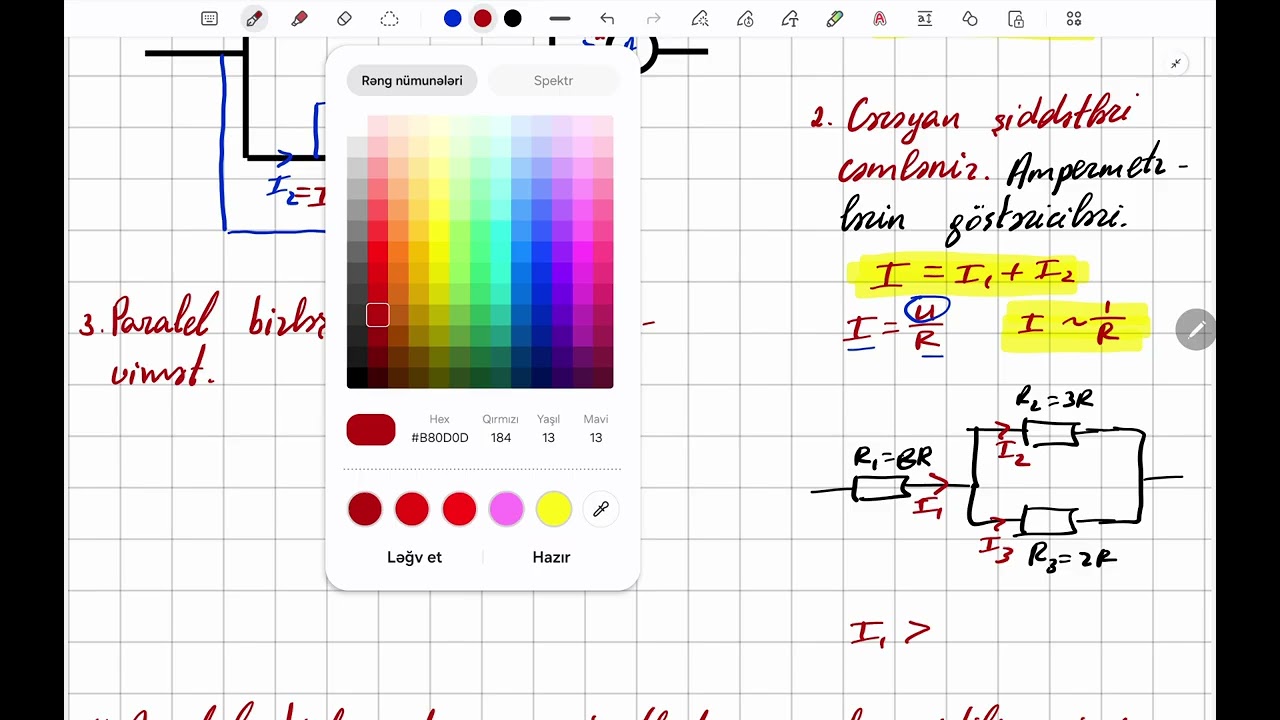This screenshot has width=1280, height=720.
Task: Select the eraser tool
Action: tap(344, 19)
